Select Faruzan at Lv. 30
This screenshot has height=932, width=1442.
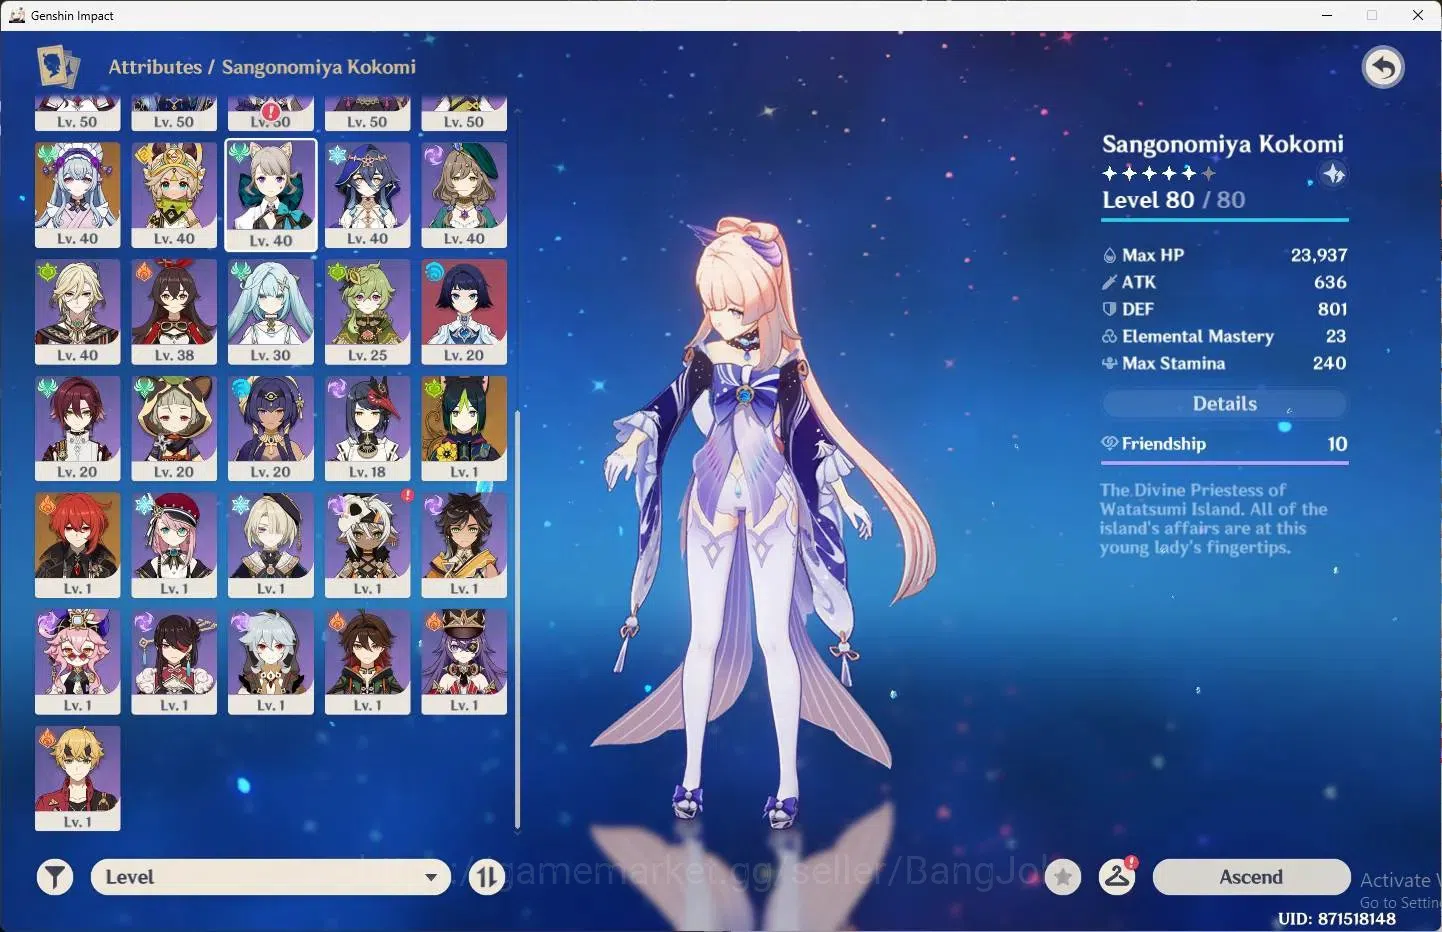point(271,312)
